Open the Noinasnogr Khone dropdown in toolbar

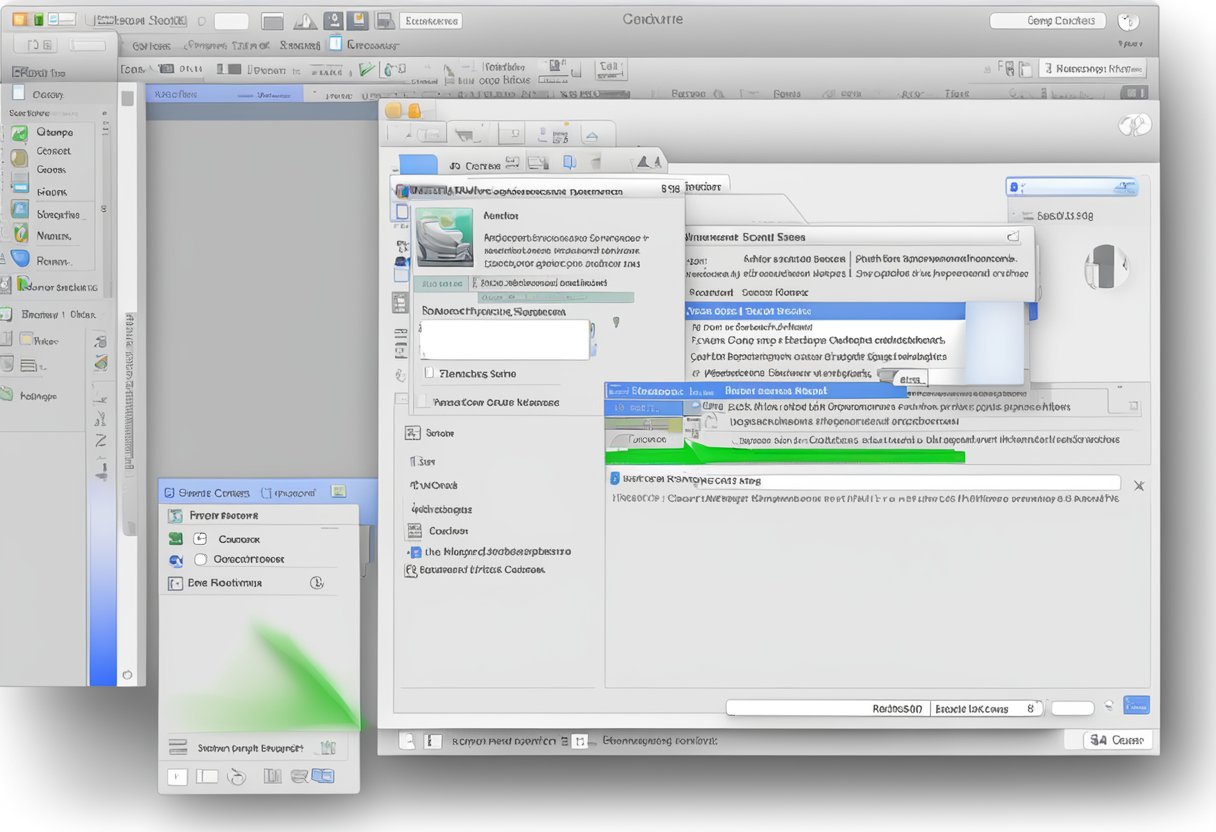point(1090,68)
